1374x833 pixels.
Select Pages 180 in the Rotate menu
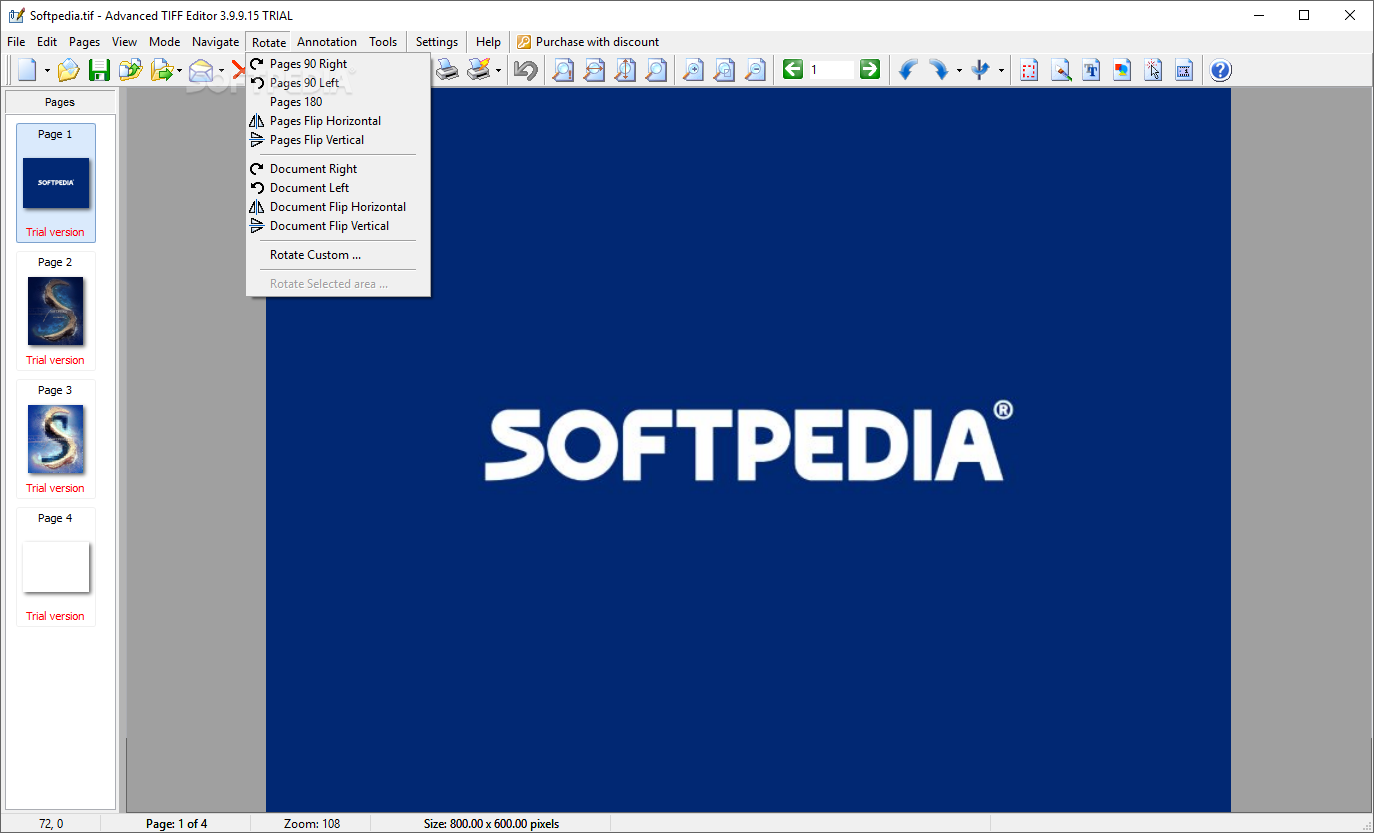(339, 102)
